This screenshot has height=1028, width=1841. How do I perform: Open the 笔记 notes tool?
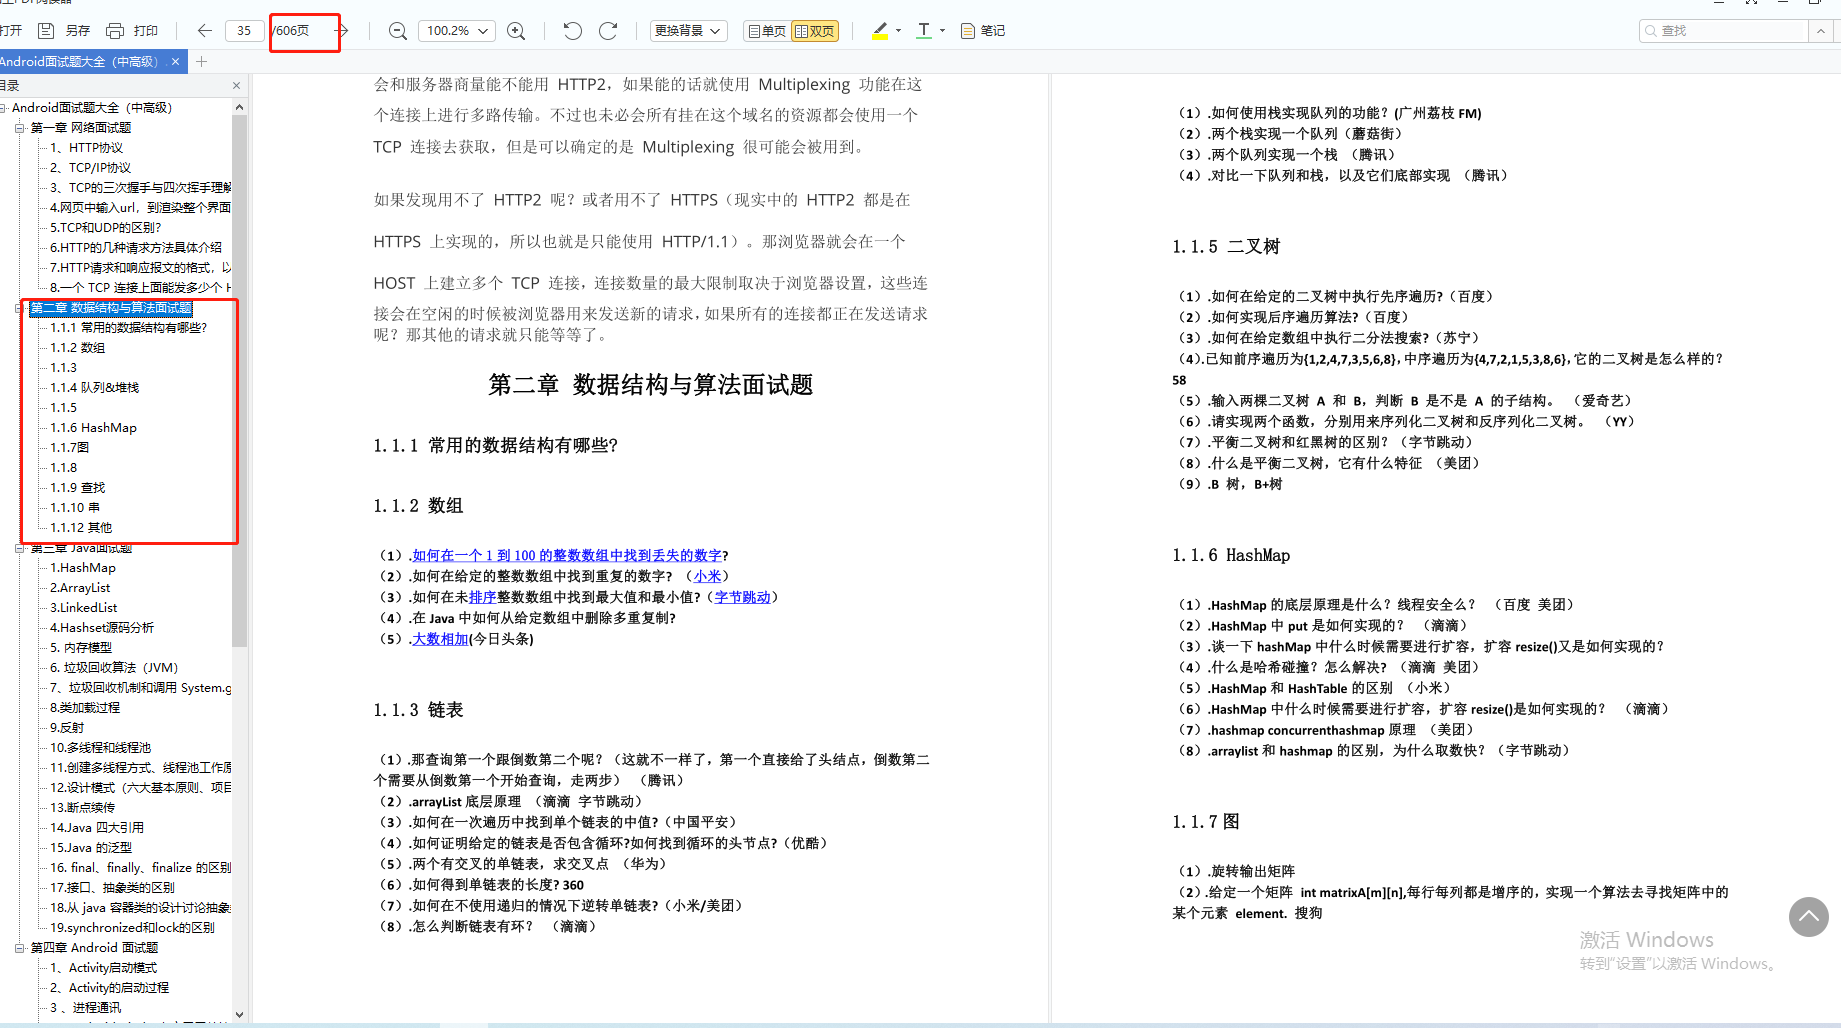point(983,31)
